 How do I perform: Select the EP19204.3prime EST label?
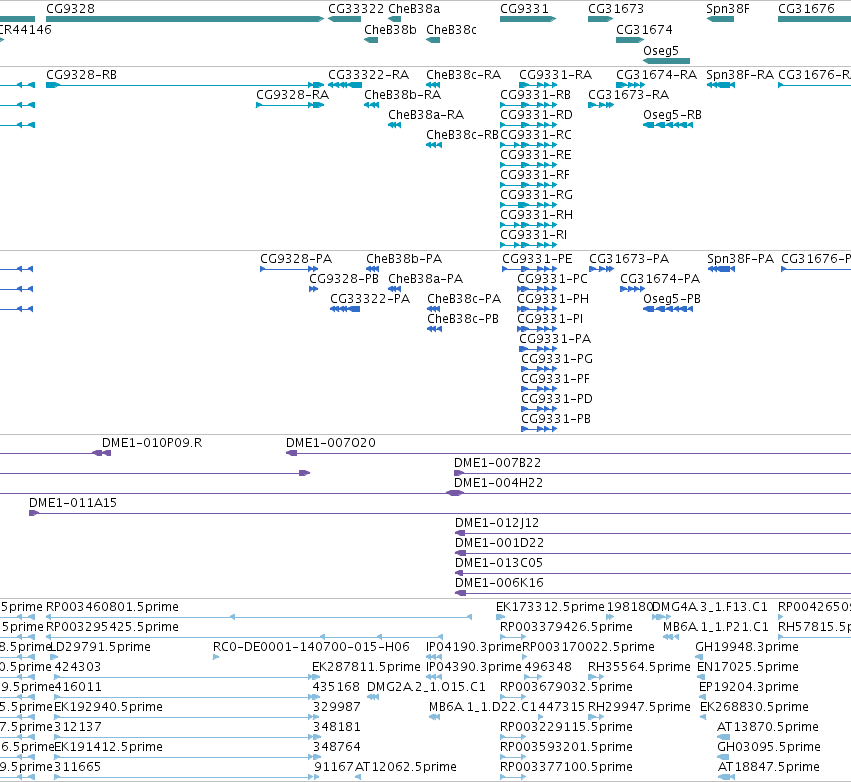749,687
